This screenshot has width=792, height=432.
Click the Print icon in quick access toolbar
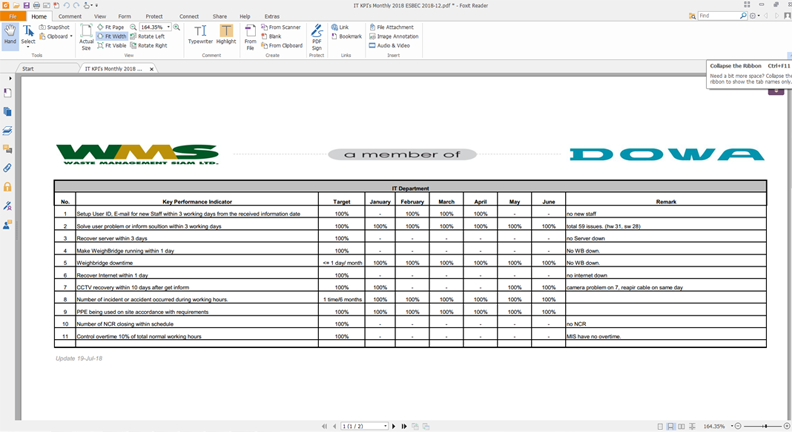click(x=36, y=5)
